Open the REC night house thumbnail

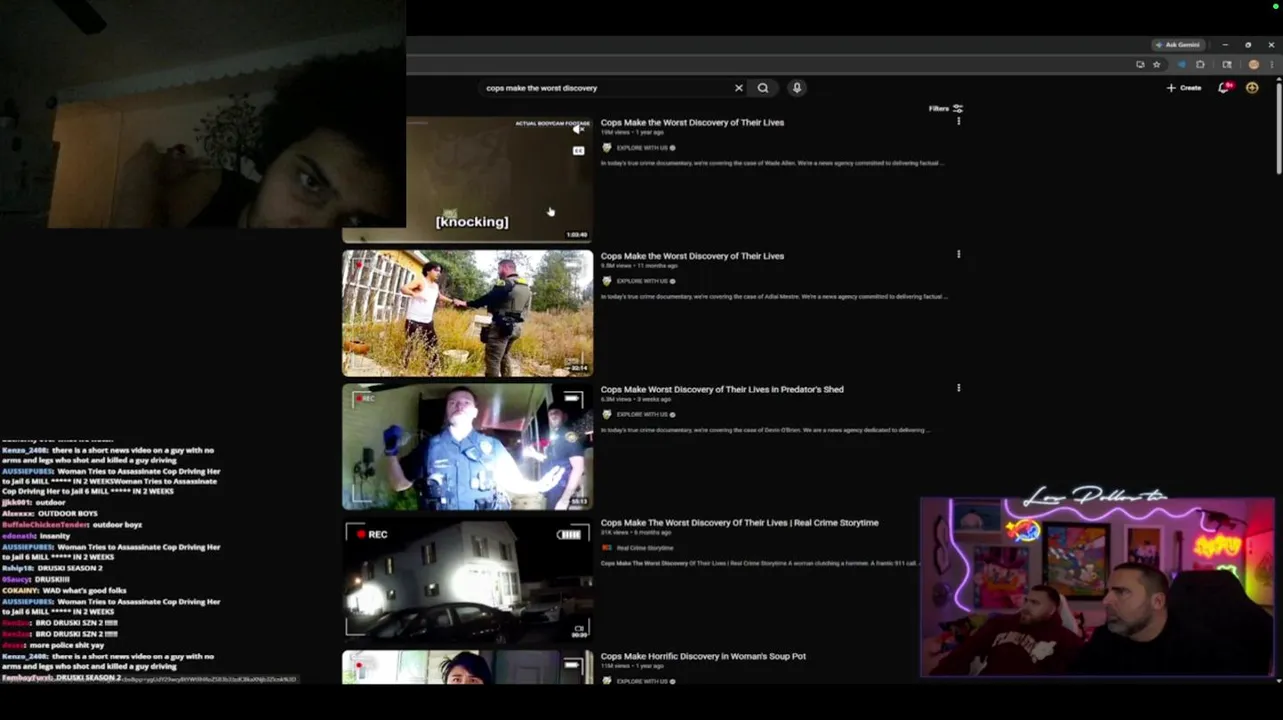coord(467,580)
